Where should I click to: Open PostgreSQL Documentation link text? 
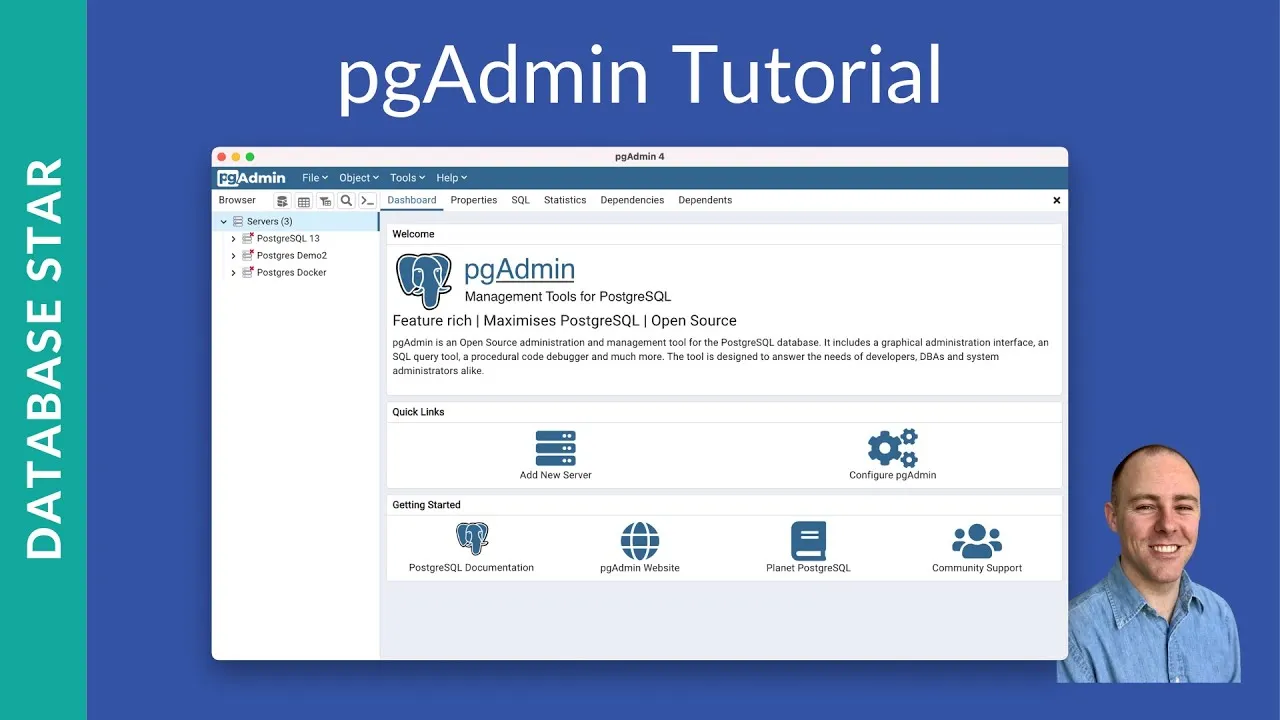(471, 568)
